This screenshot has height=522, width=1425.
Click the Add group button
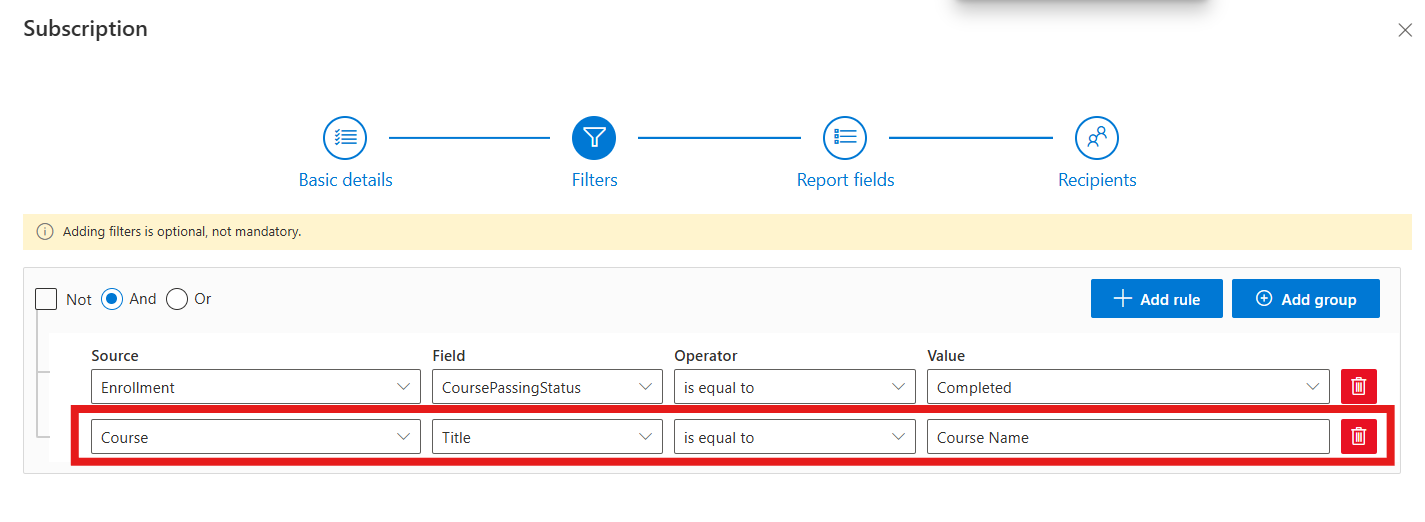[1305, 299]
